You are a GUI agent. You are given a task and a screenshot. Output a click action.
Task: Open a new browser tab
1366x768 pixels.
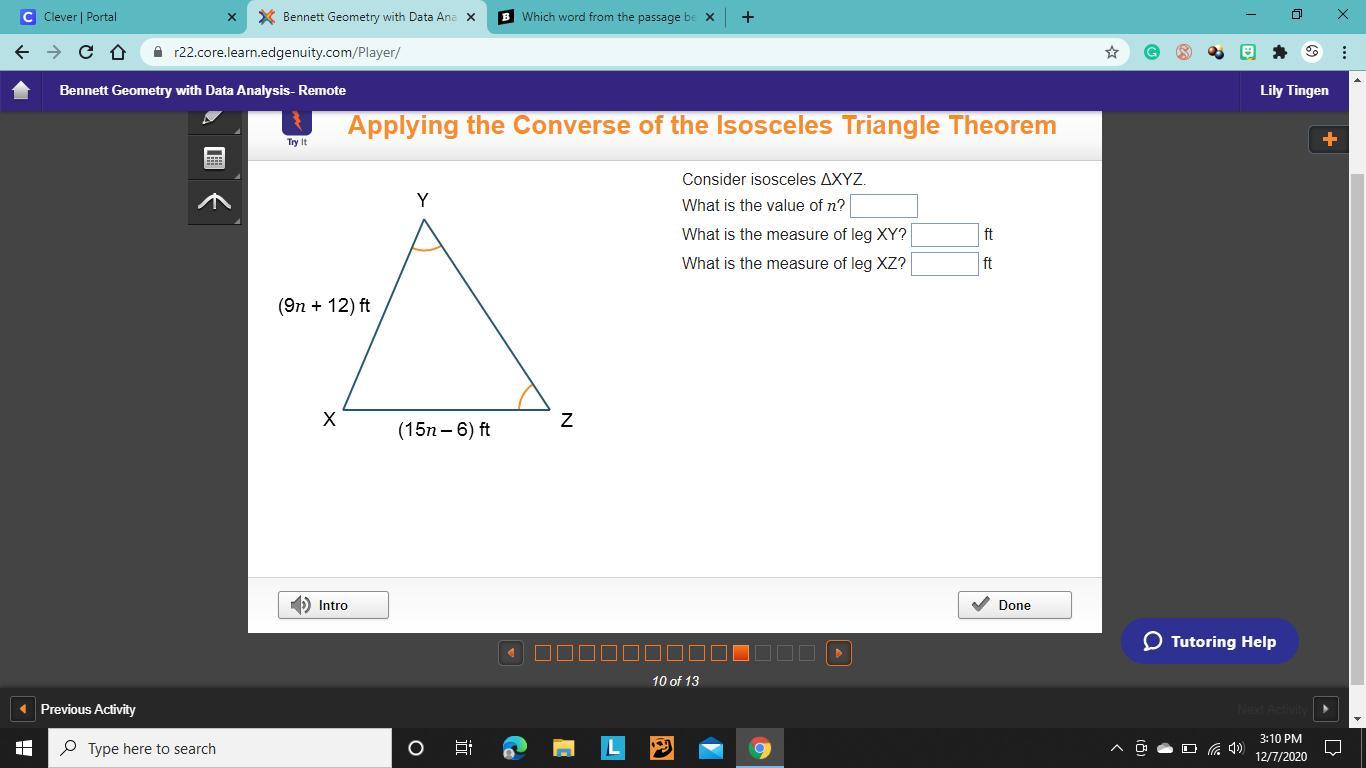[747, 17]
